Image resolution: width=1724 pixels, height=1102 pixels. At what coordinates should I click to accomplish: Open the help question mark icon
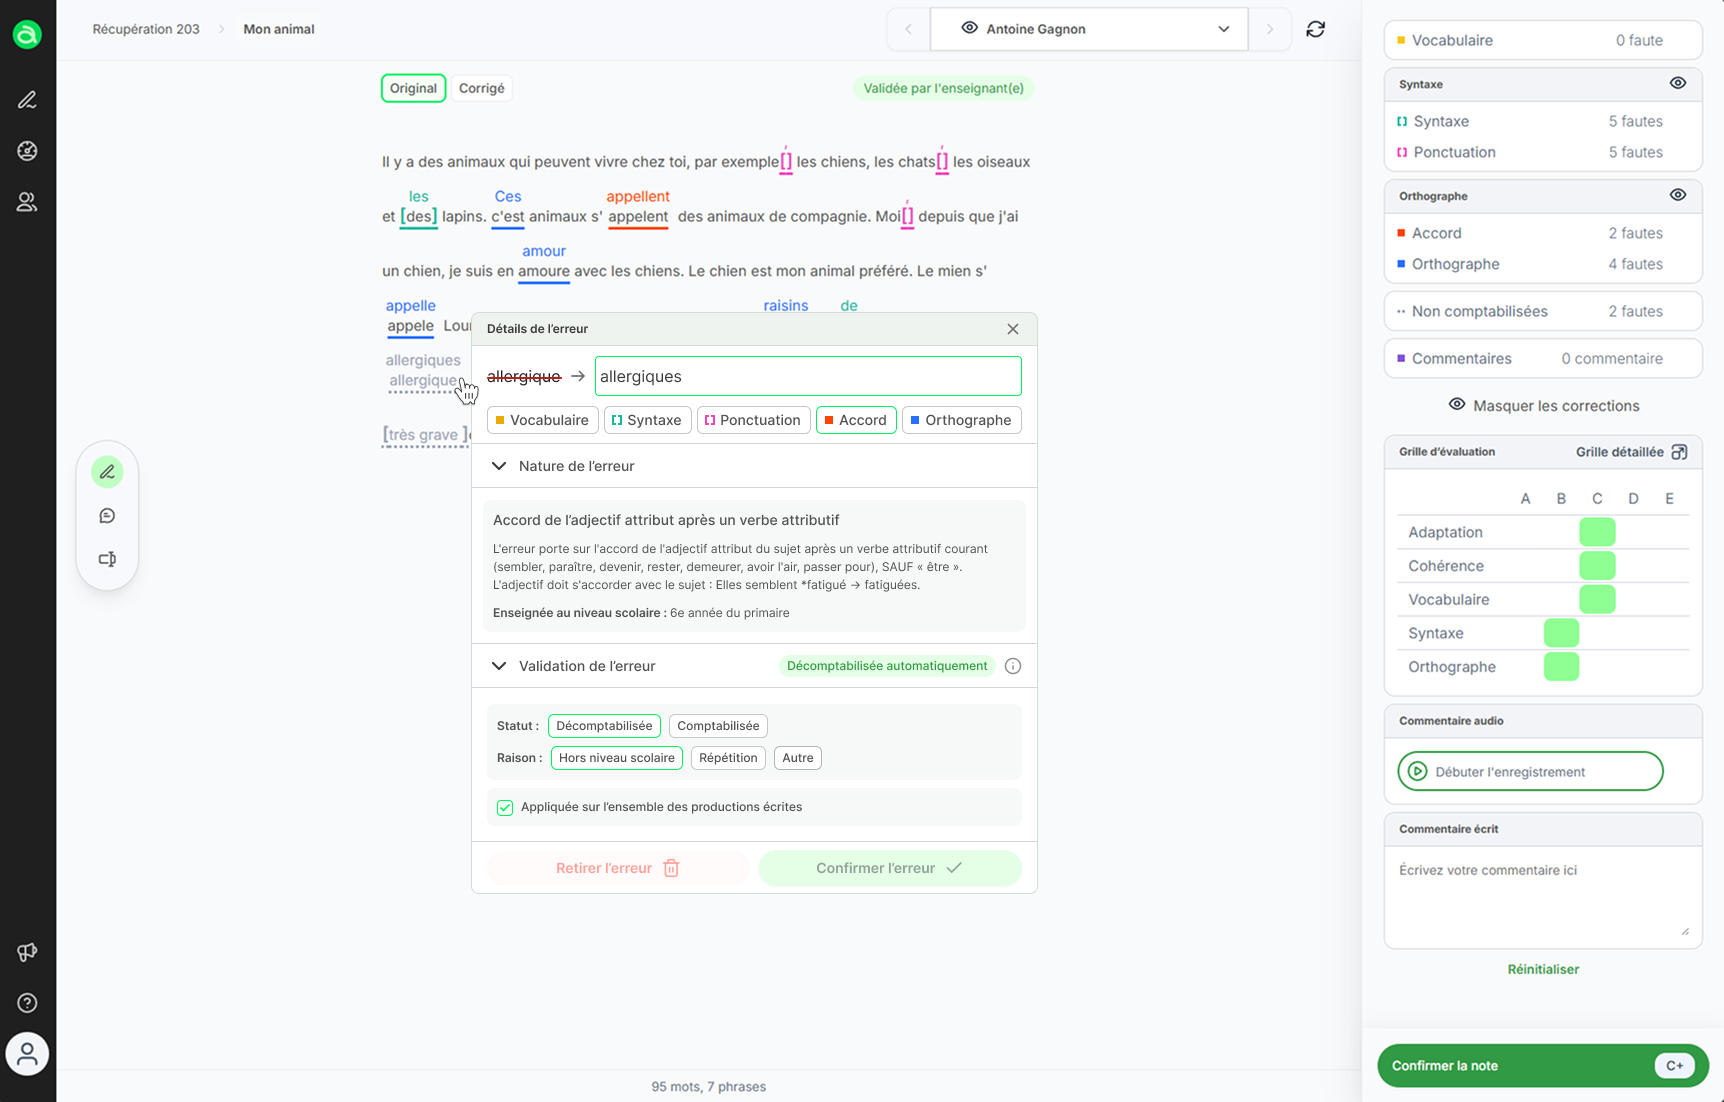(x=27, y=1003)
